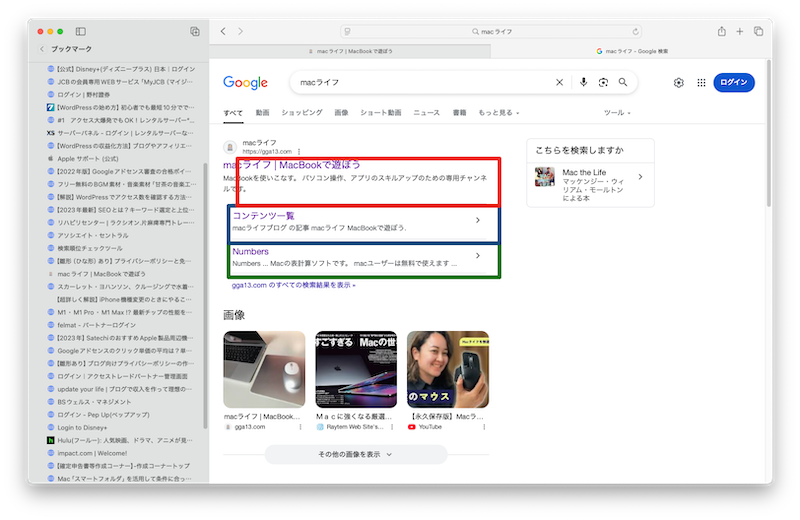
Task: Reload page from the address bar
Action: (635, 32)
